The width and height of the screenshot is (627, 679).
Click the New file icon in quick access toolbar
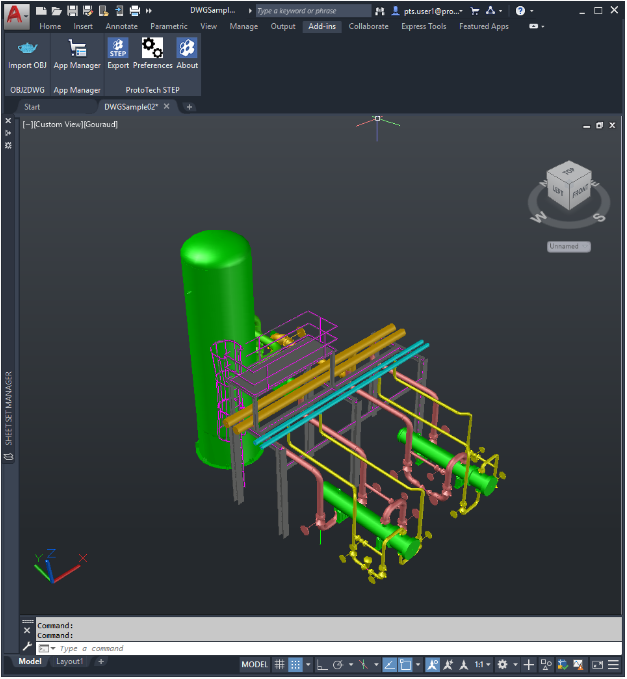41,11
